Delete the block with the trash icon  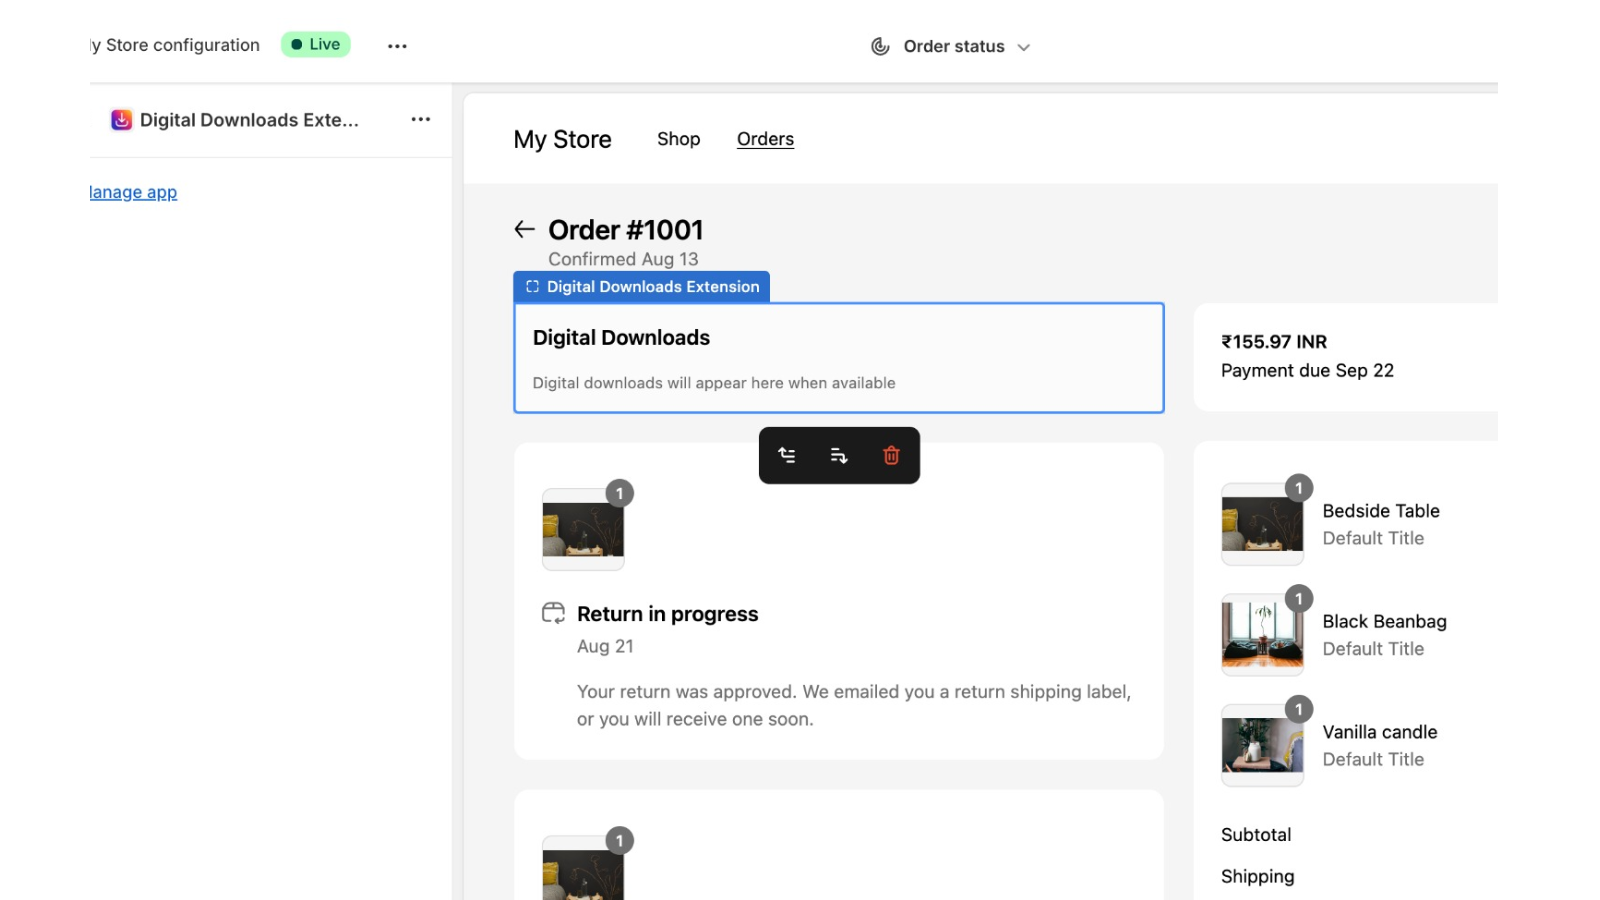click(891, 456)
